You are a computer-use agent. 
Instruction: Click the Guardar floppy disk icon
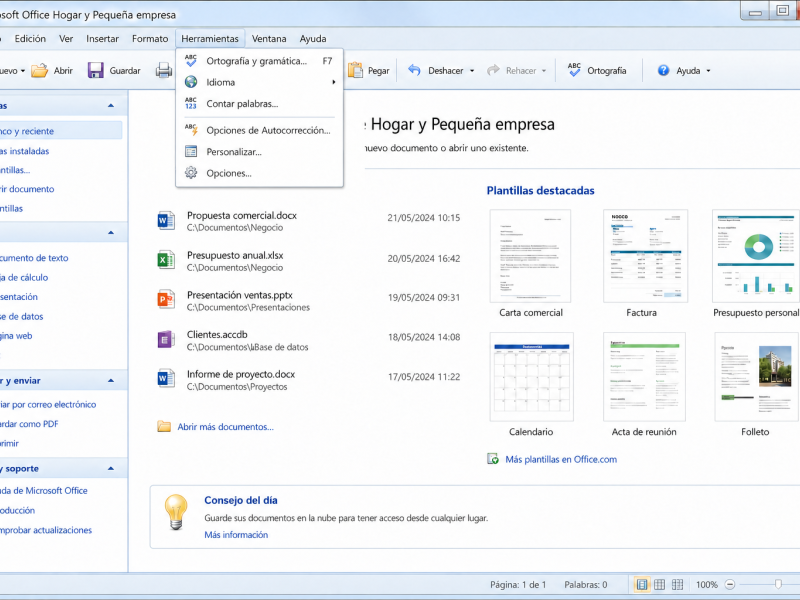pos(95,70)
